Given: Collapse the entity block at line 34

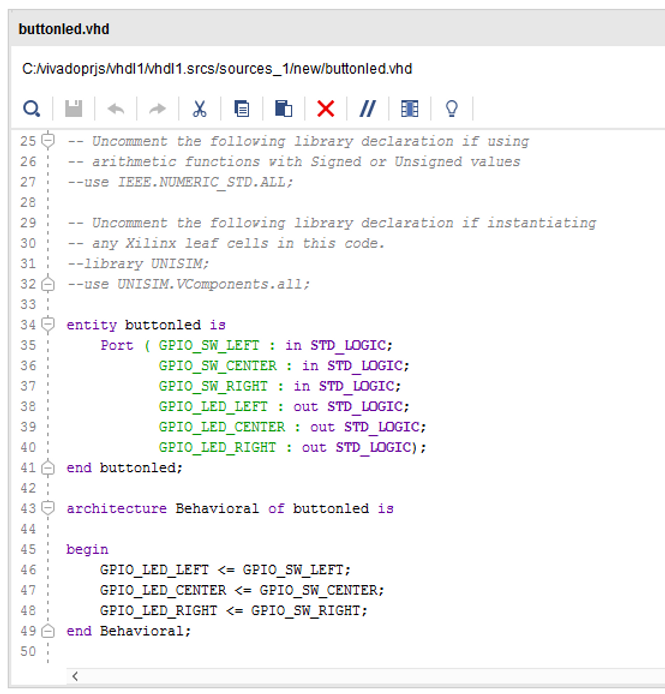Looking at the screenshot, I should (48, 325).
